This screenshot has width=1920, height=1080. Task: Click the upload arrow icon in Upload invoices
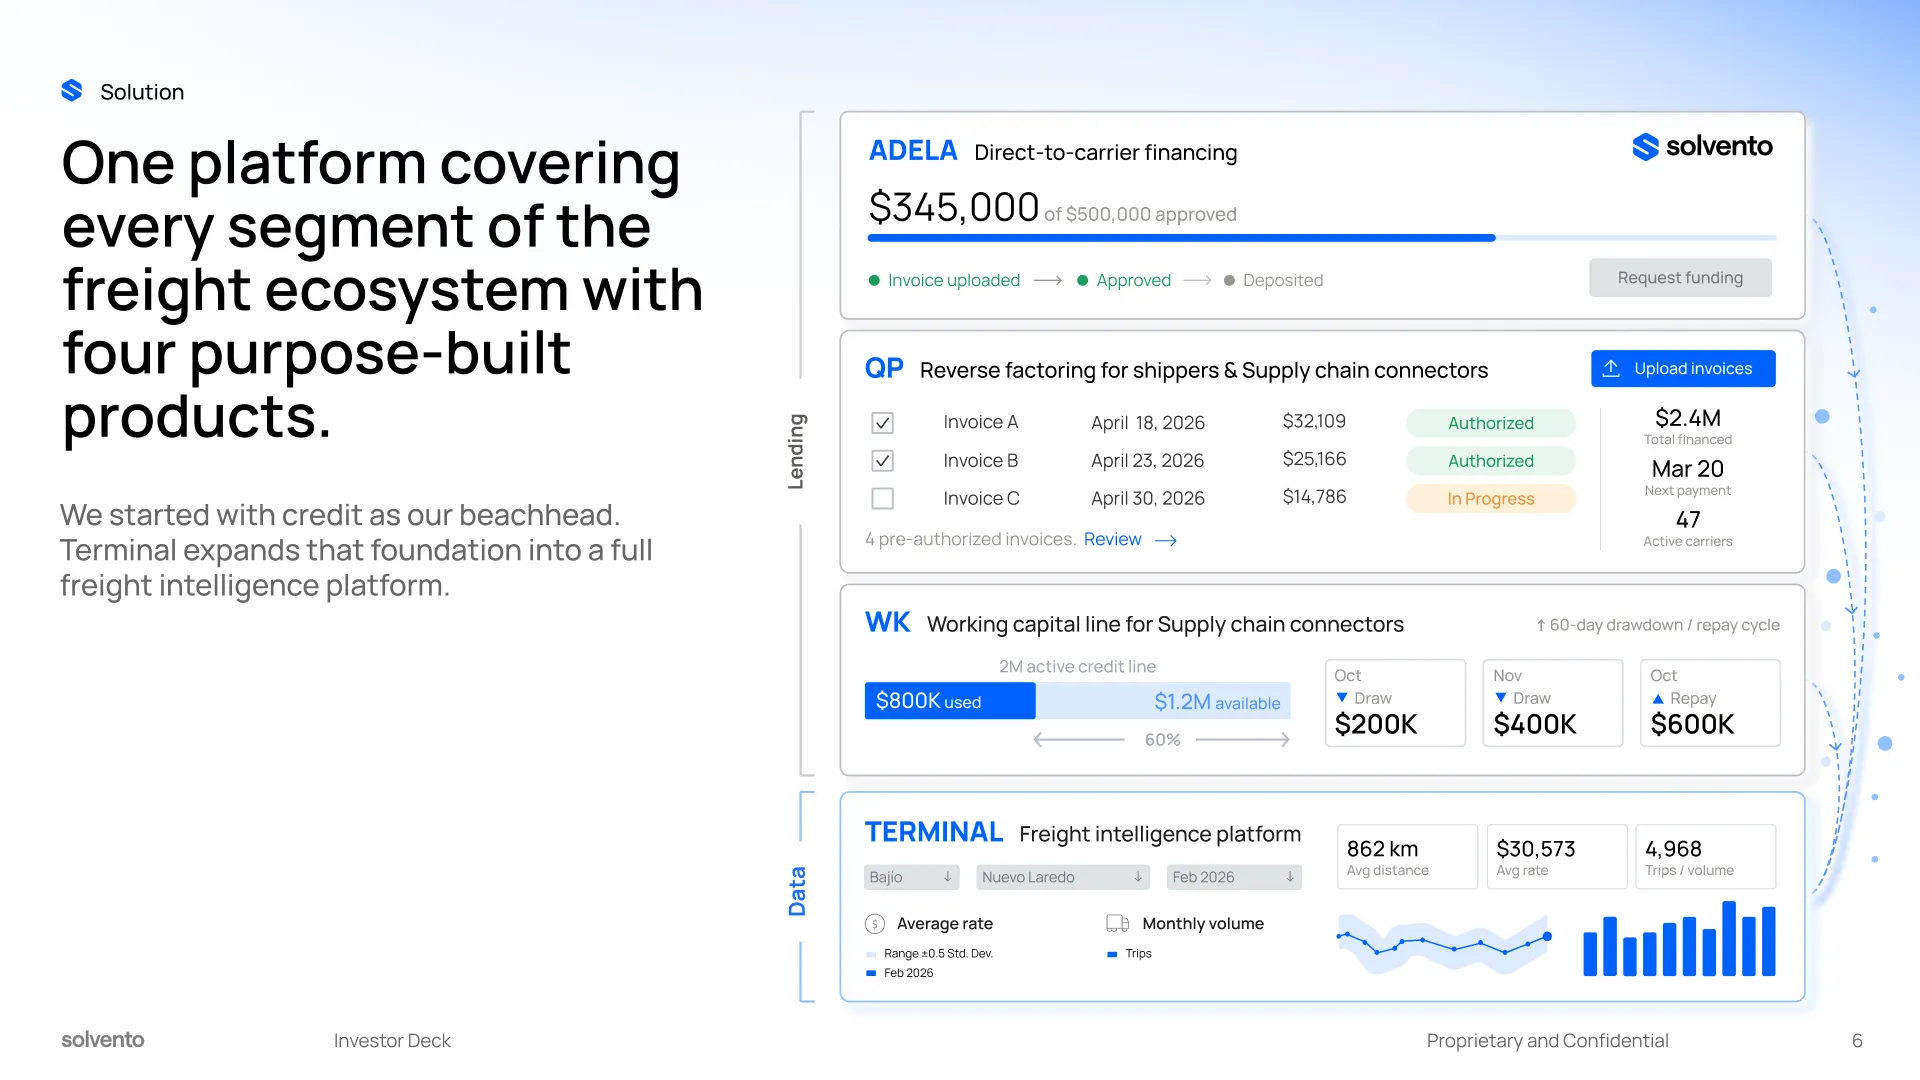pyautogui.click(x=1611, y=368)
